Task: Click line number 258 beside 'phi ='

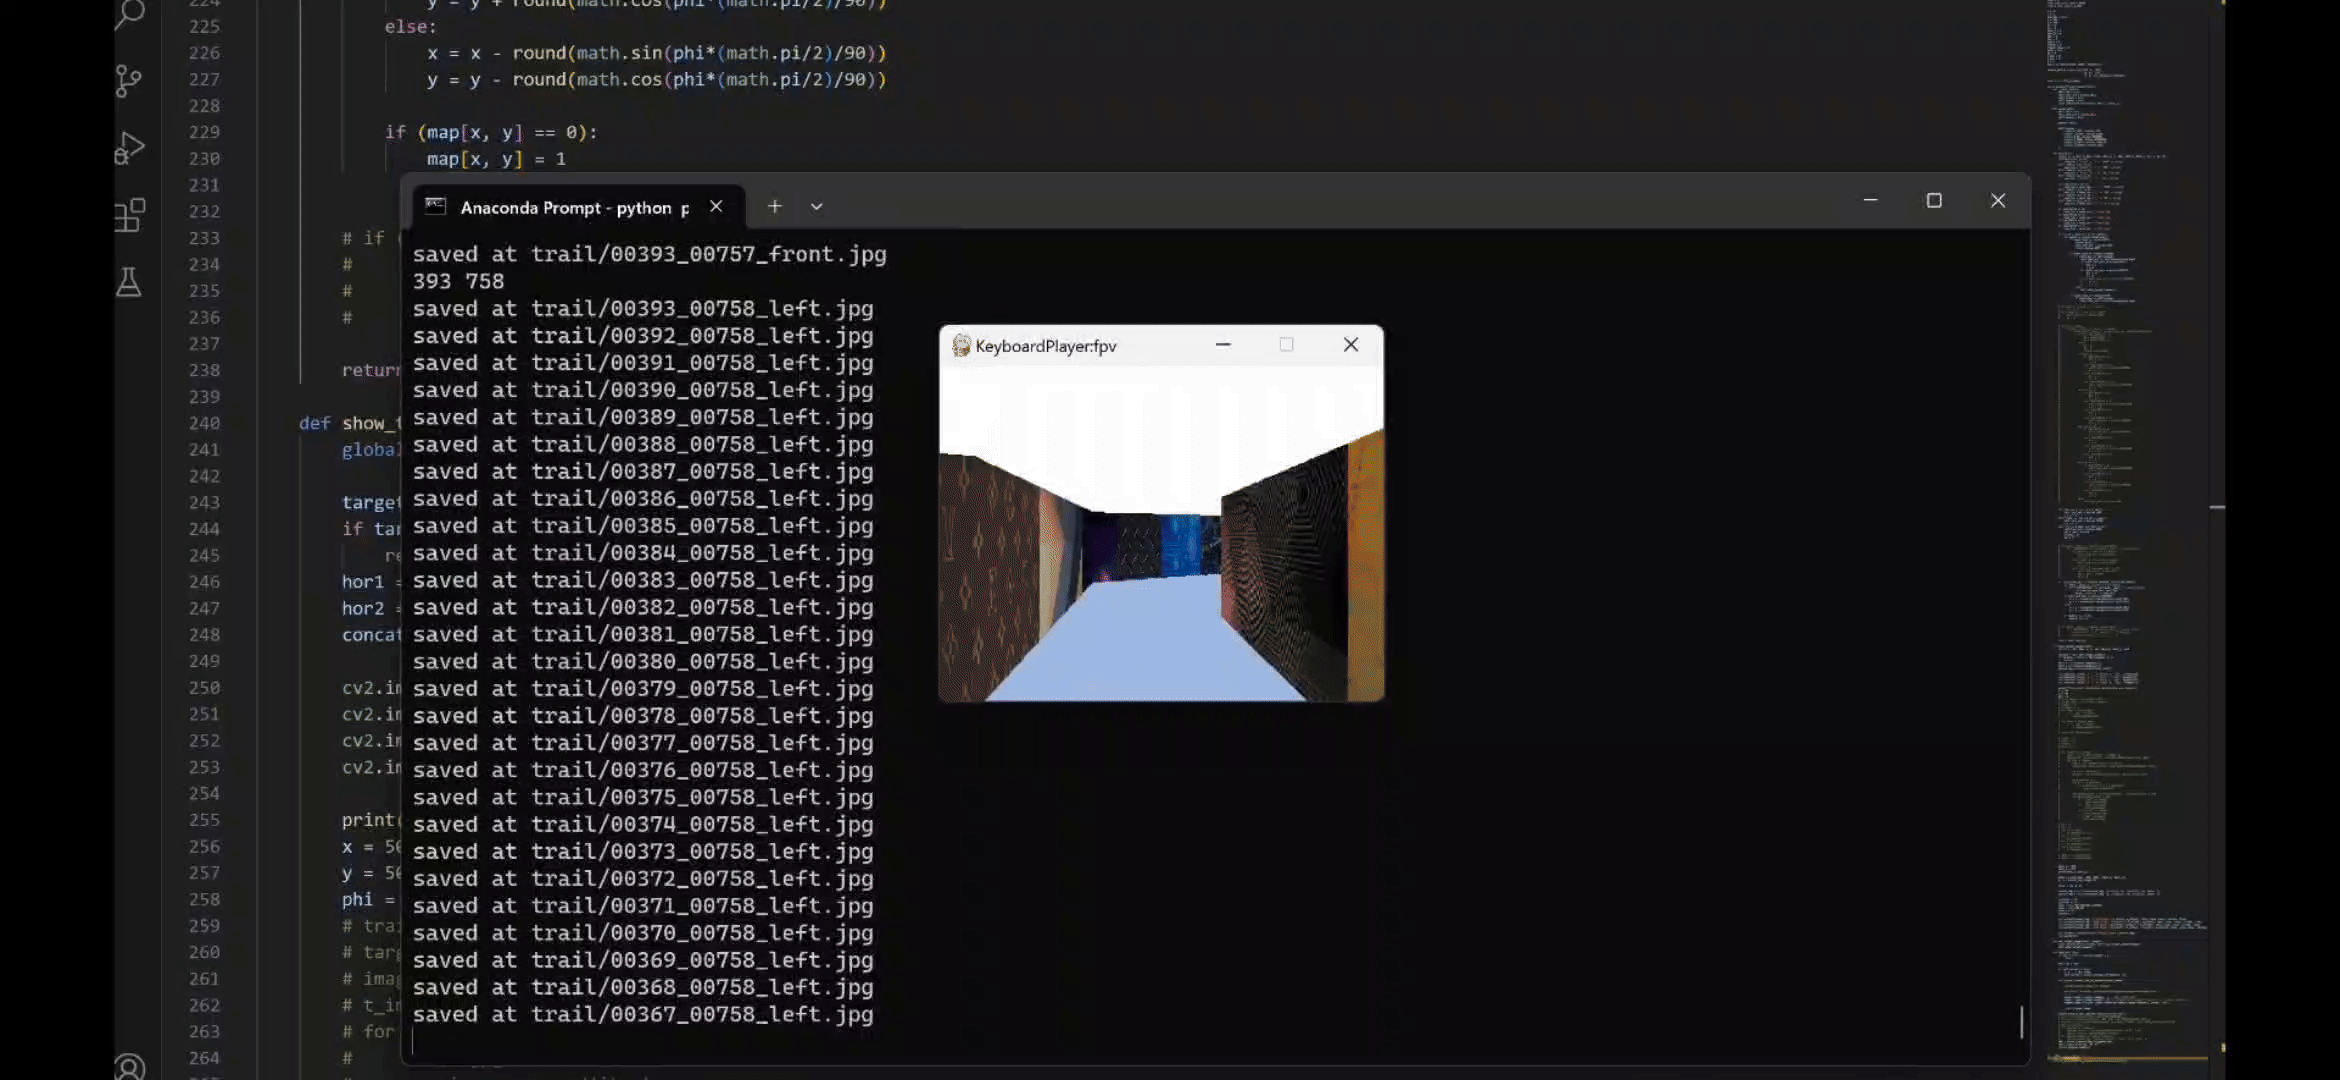Action: 204,899
